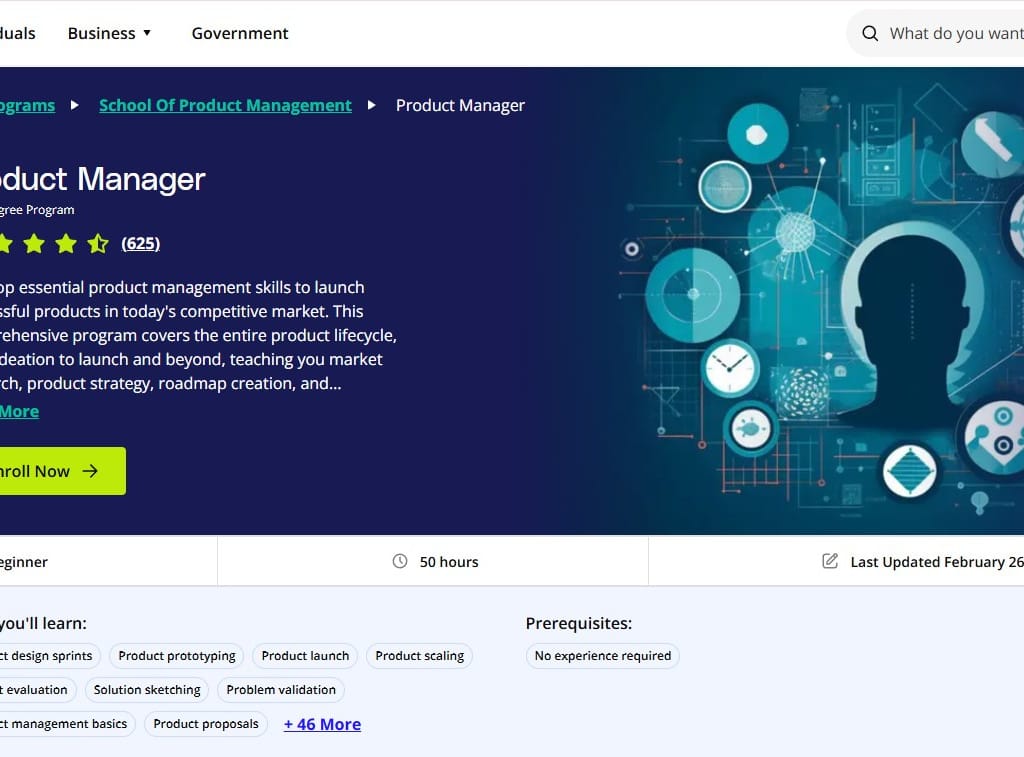Click the edit pencil icon by Last Updated
The height and width of the screenshot is (757, 1024).
tap(830, 562)
